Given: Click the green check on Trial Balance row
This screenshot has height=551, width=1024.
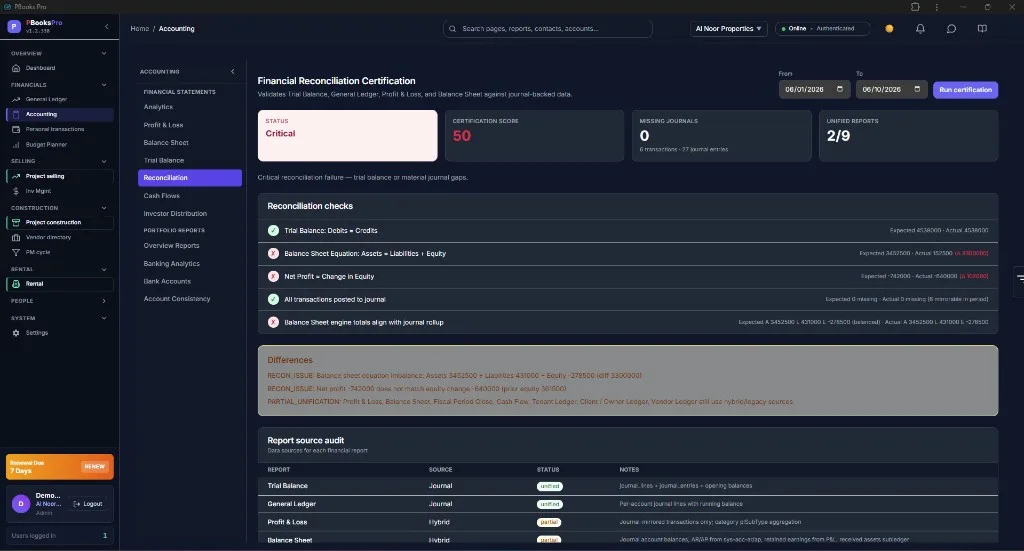Looking at the screenshot, I should [x=273, y=230].
